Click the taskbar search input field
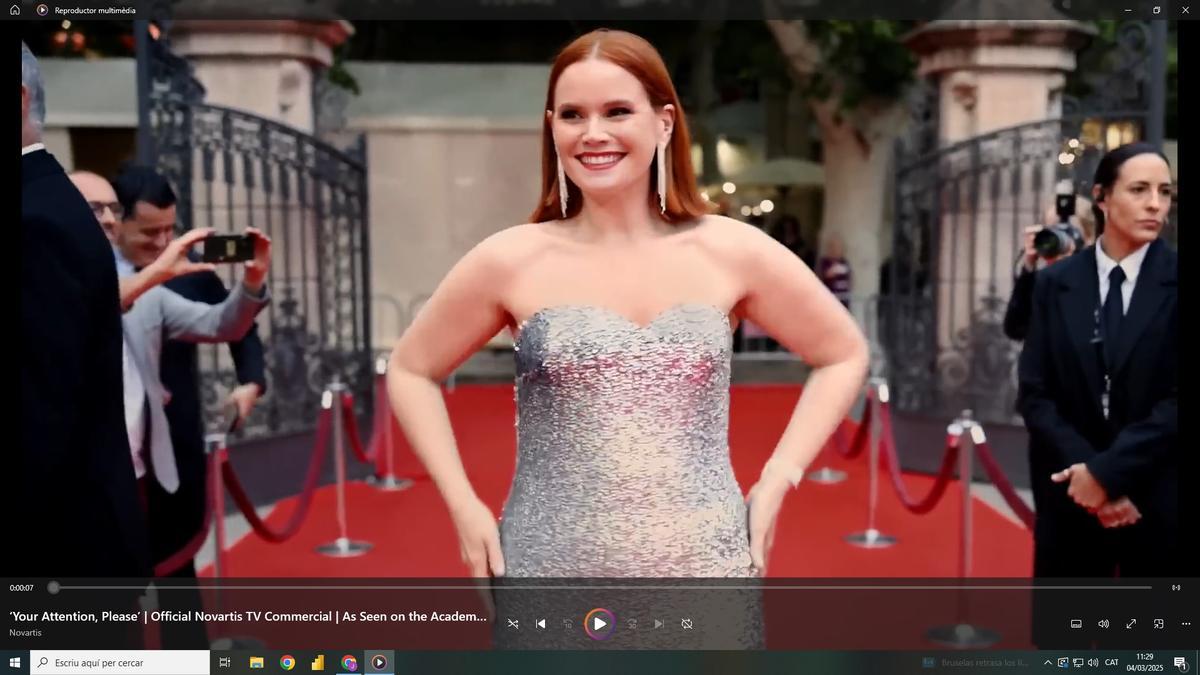Screen dimensions: 1200x675 pos(120,662)
